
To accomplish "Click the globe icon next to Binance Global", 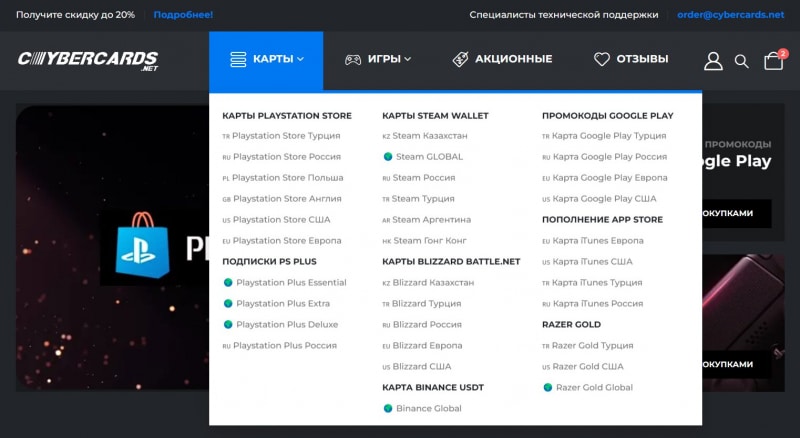I will click(x=388, y=408).
